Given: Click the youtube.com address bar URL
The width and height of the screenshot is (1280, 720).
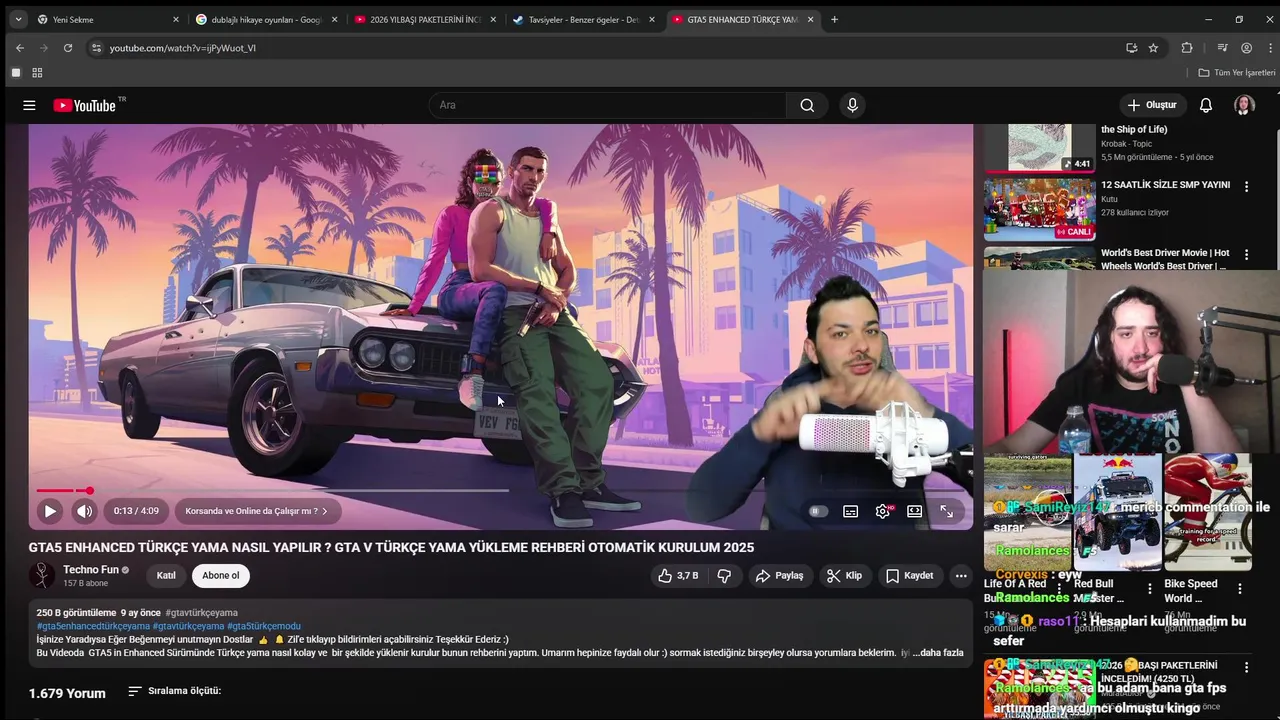Looking at the screenshot, I should (182, 48).
